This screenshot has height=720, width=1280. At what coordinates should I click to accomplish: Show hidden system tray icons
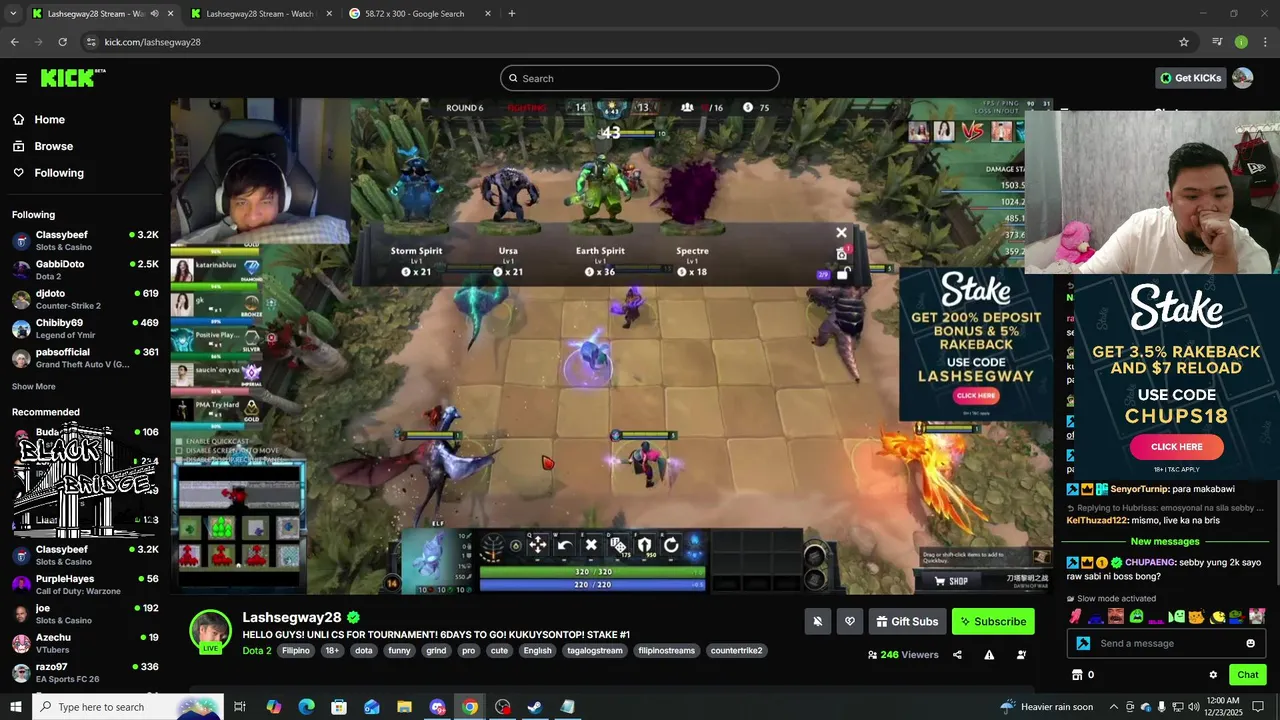pyautogui.click(x=1115, y=707)
